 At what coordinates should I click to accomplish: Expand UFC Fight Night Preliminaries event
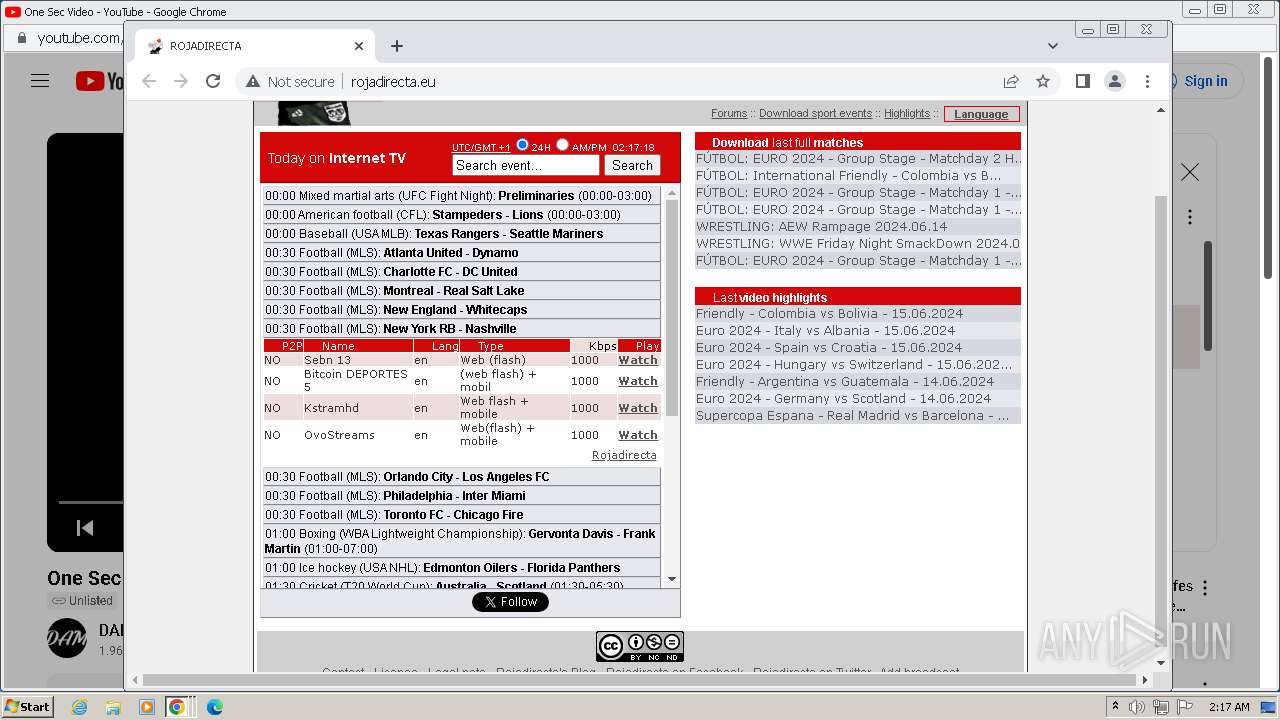click(x=462, y=196)
